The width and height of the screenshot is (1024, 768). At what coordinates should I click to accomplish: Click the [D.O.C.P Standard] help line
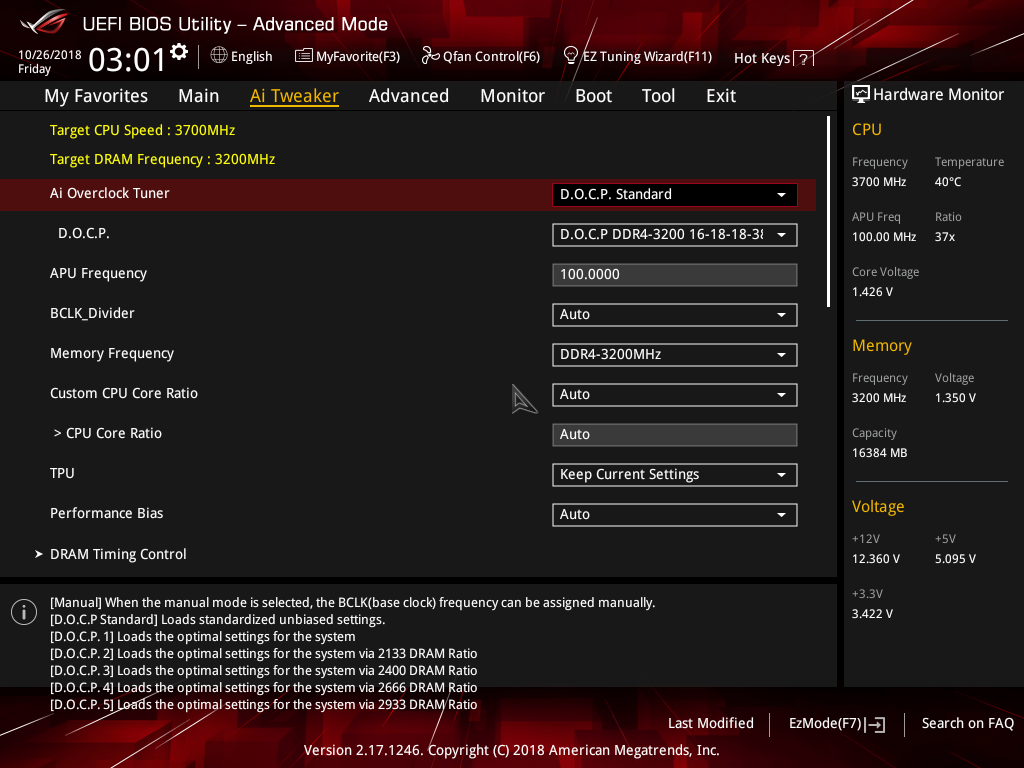coord(217,620)
